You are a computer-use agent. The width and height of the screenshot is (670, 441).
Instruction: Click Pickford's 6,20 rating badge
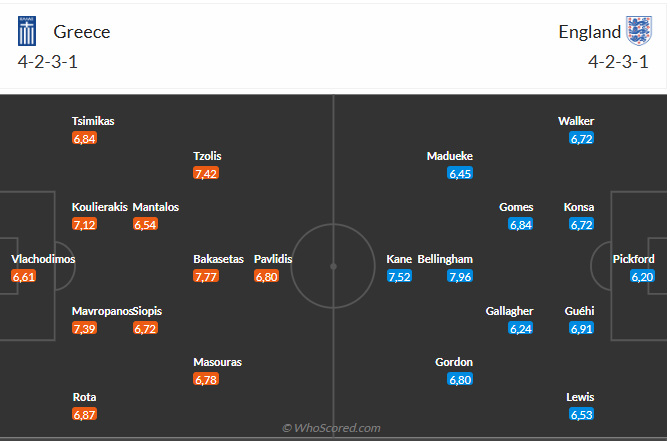(x=642, y=276)
